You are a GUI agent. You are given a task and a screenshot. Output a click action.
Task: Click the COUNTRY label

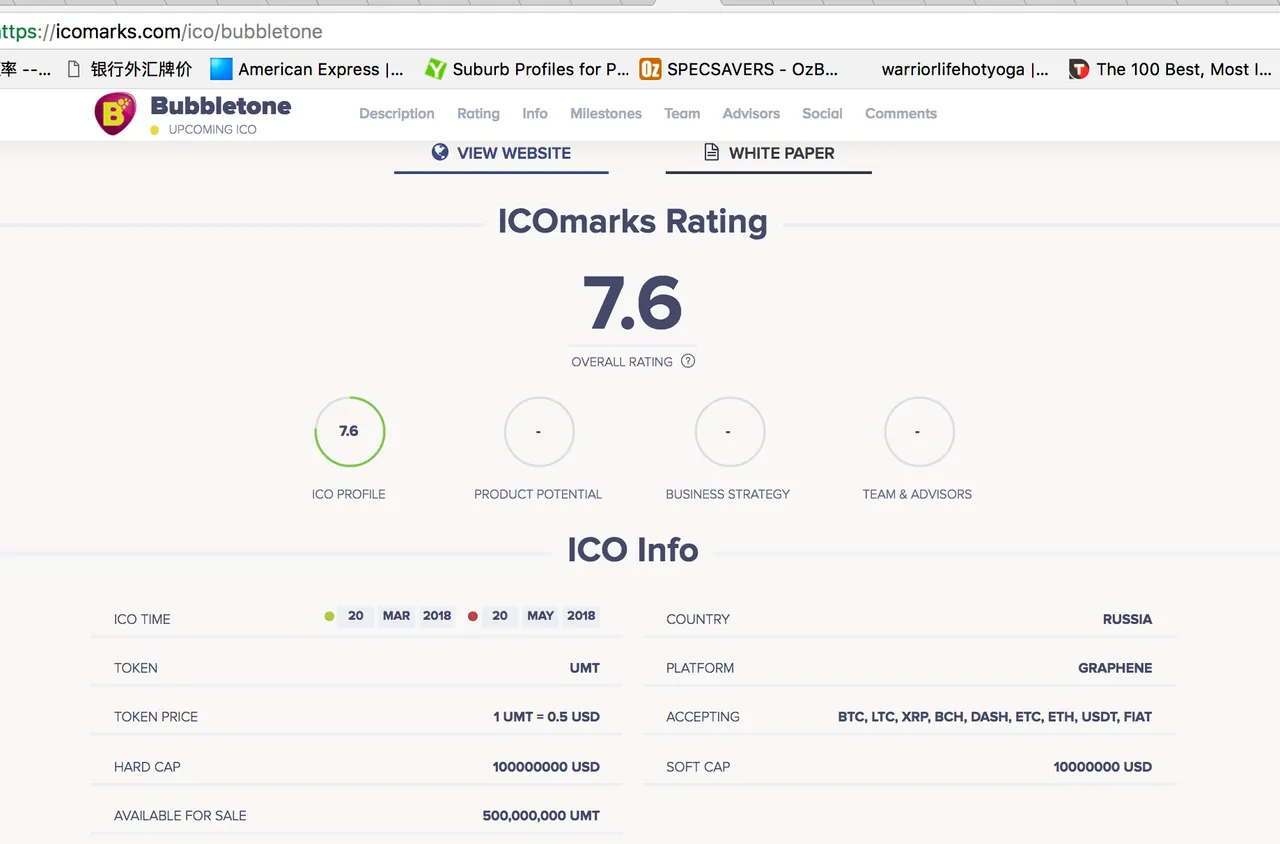(x=698, y=619)
